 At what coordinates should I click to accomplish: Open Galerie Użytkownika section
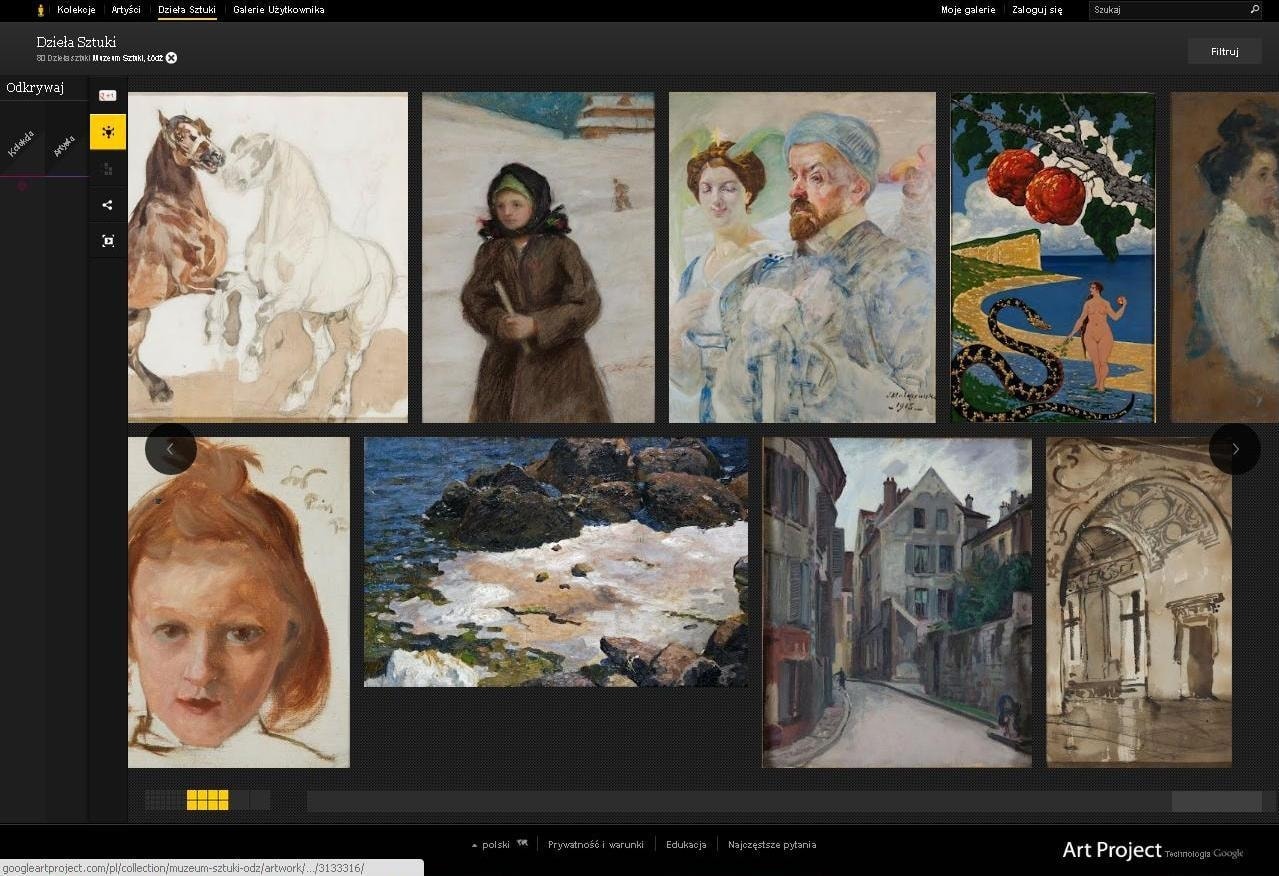click(x=279, y=10)
